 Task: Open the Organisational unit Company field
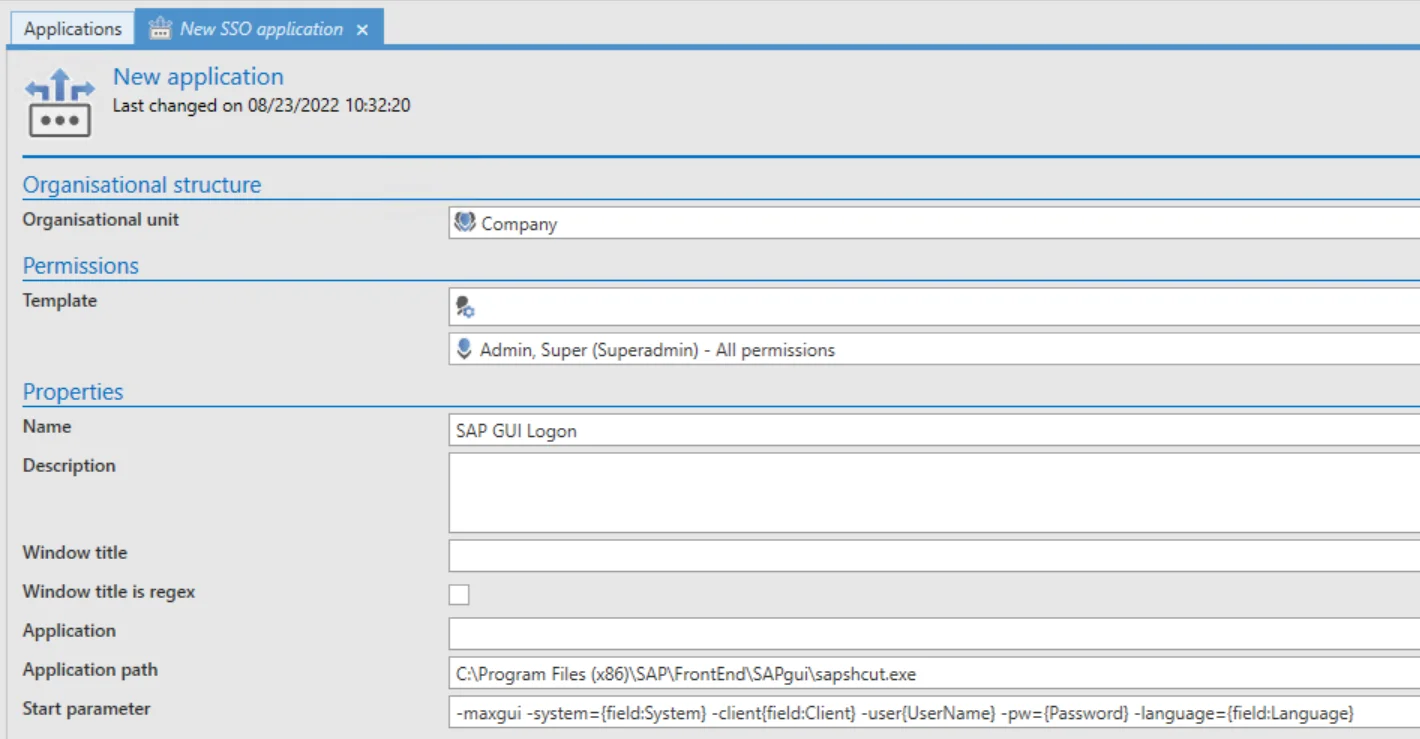tap(934, 223)
